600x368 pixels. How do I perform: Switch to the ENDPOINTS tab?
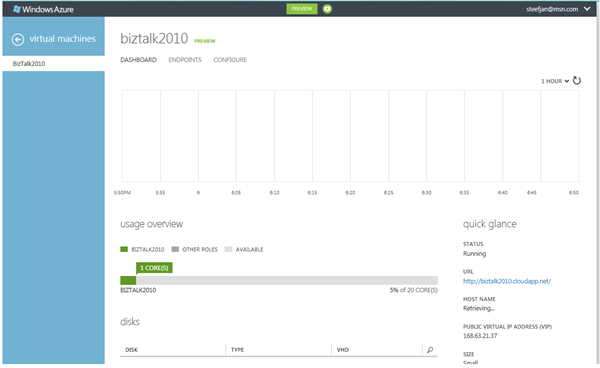(x=185, y=60)
